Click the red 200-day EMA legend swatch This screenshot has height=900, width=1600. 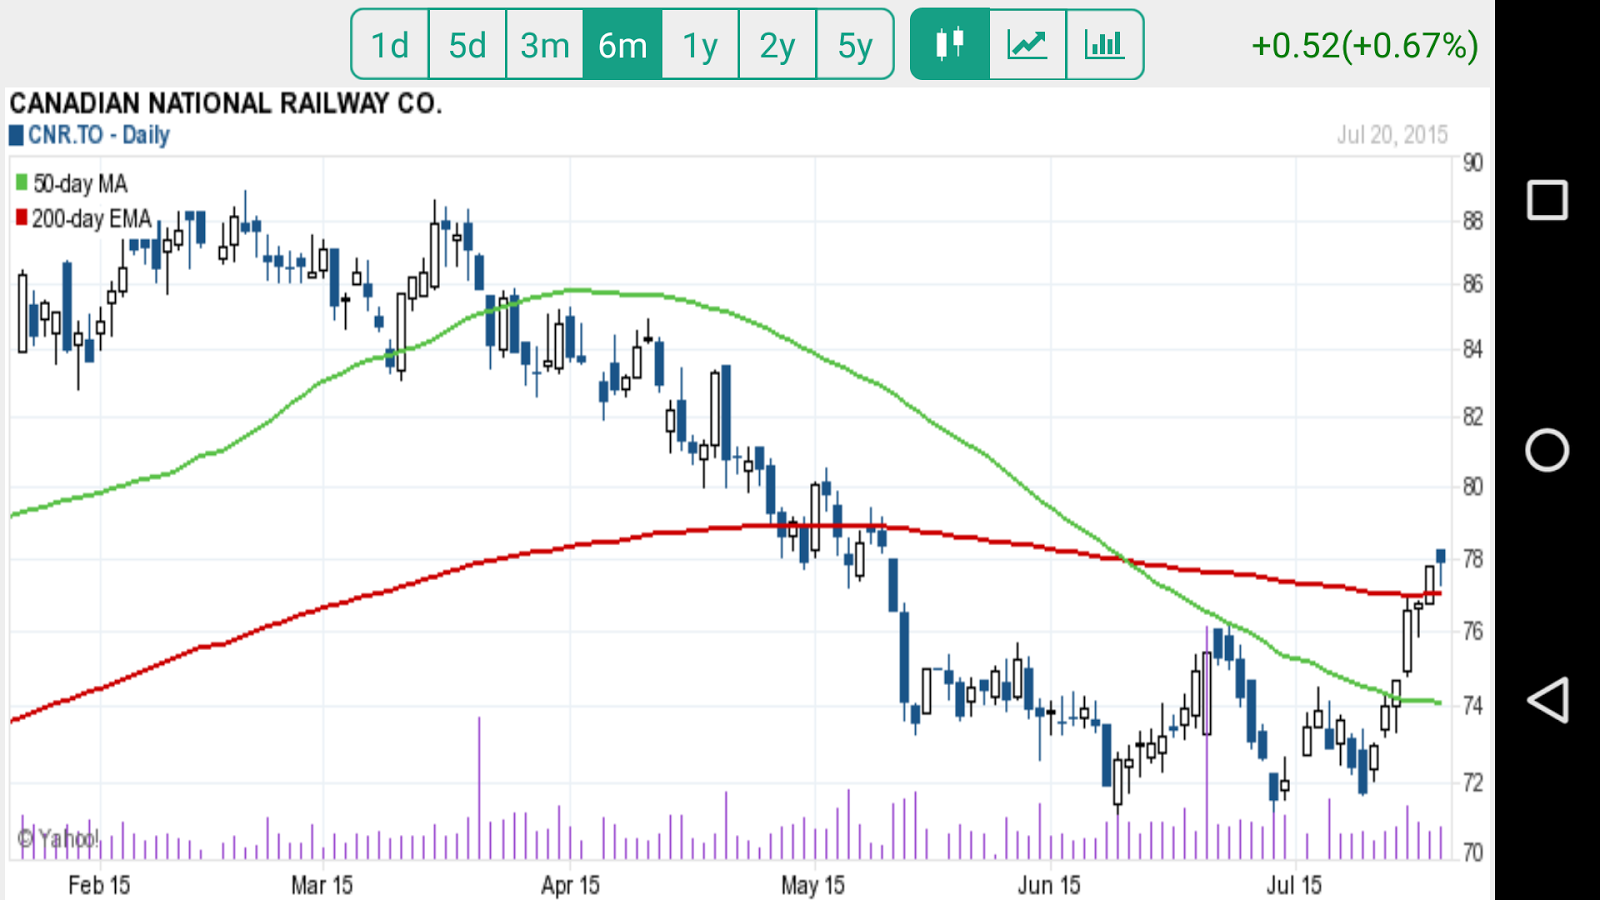22,217
